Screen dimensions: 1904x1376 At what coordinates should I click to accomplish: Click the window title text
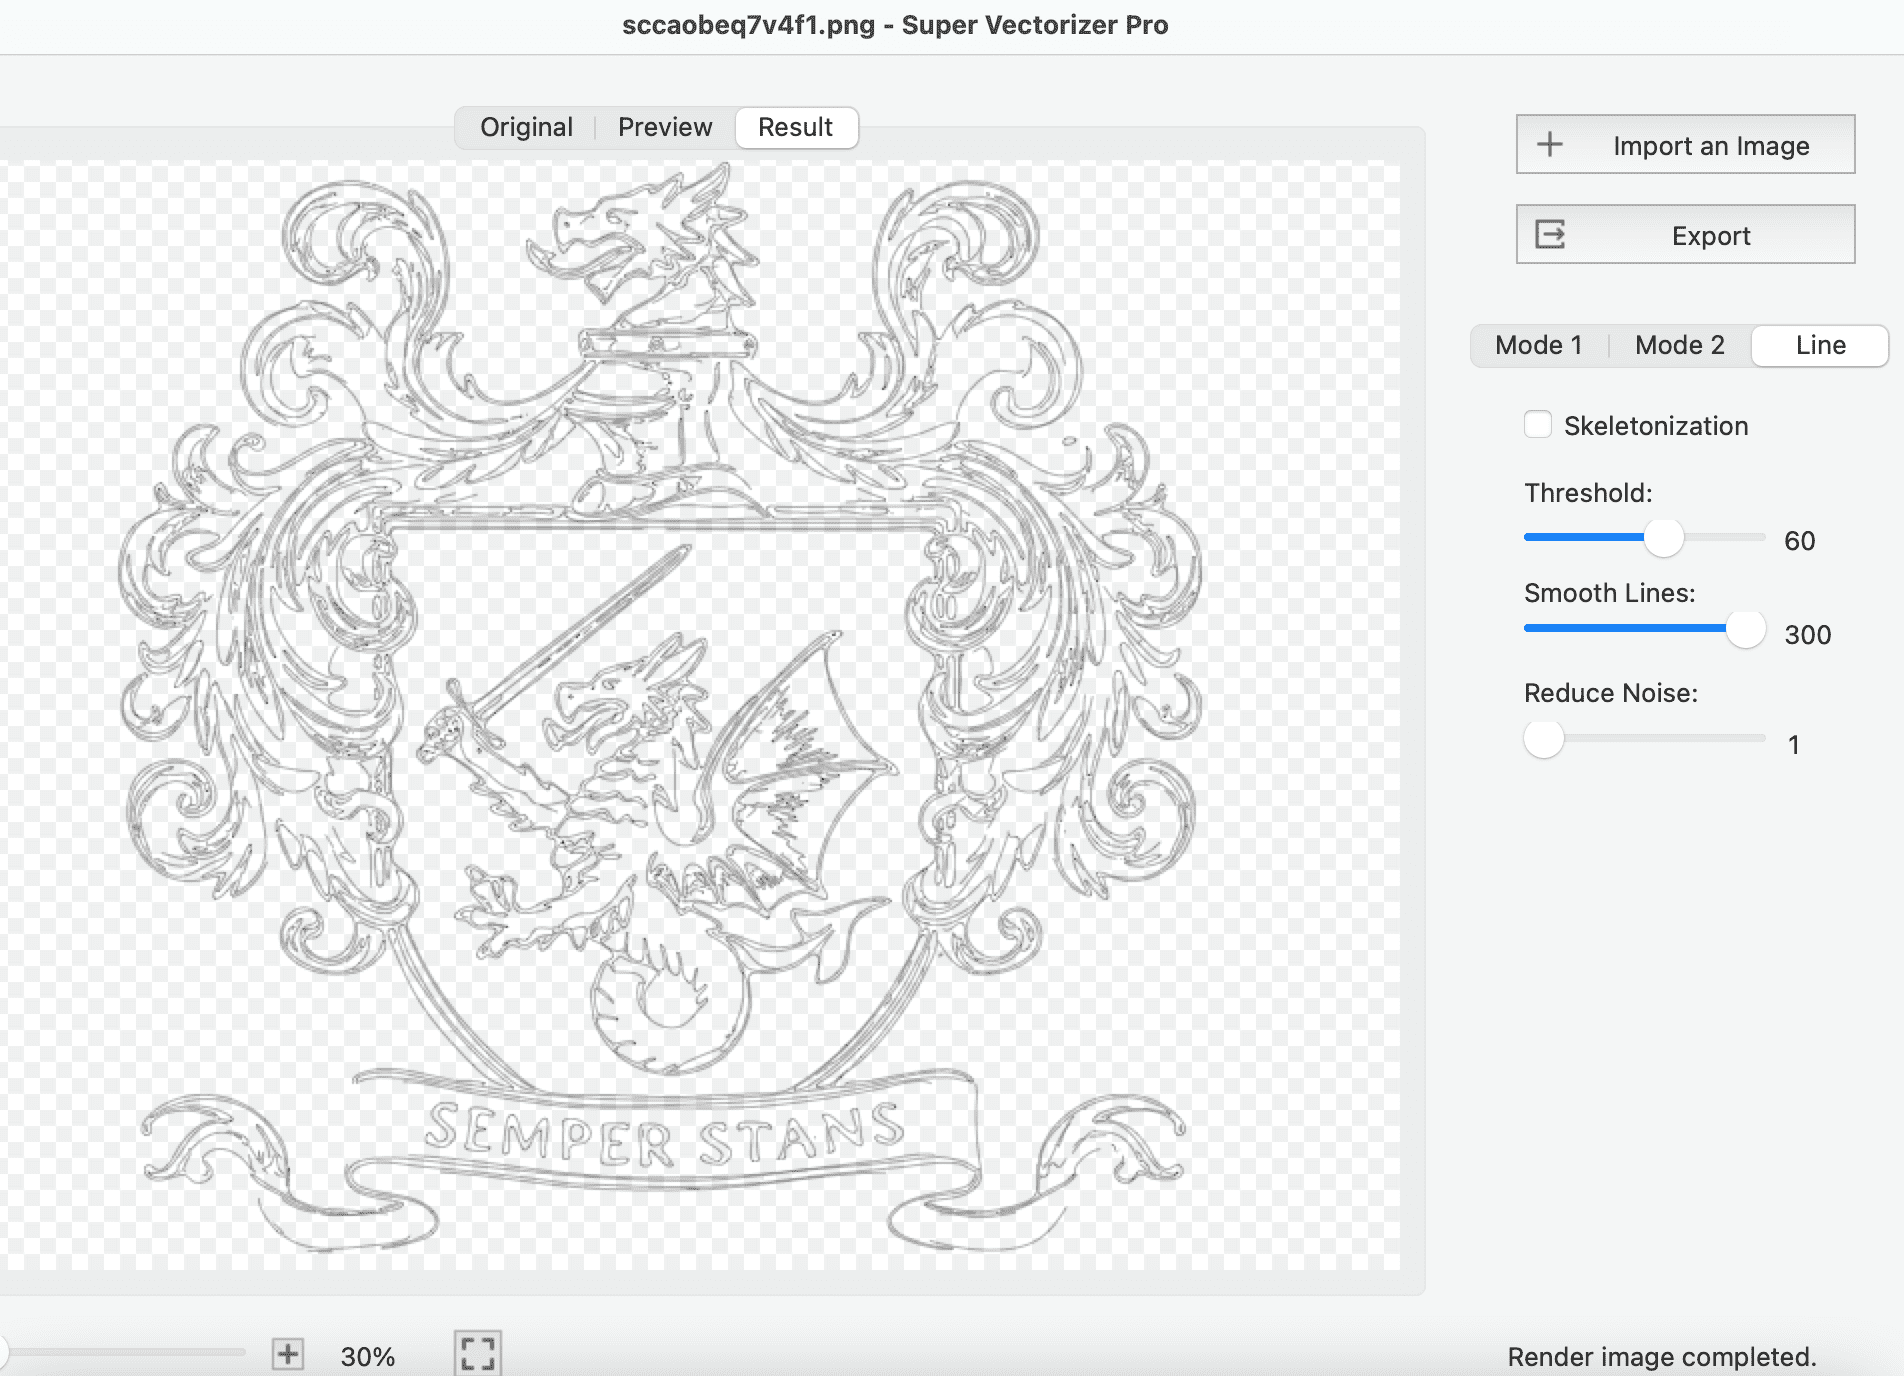point(895,25)
